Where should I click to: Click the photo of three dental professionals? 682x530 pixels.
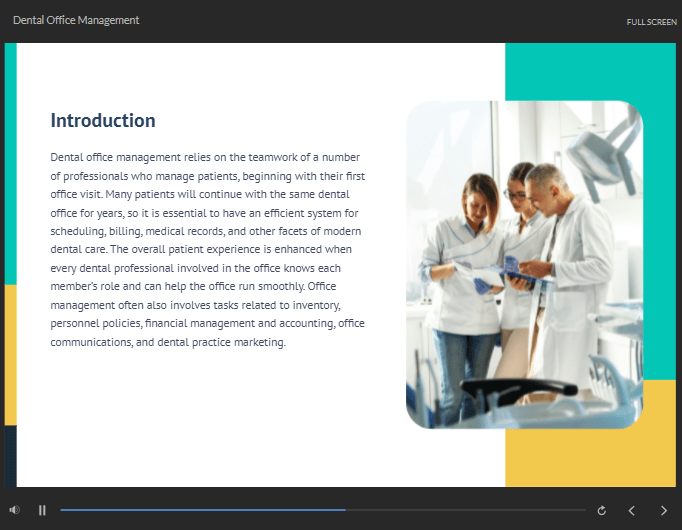(524, 265)
